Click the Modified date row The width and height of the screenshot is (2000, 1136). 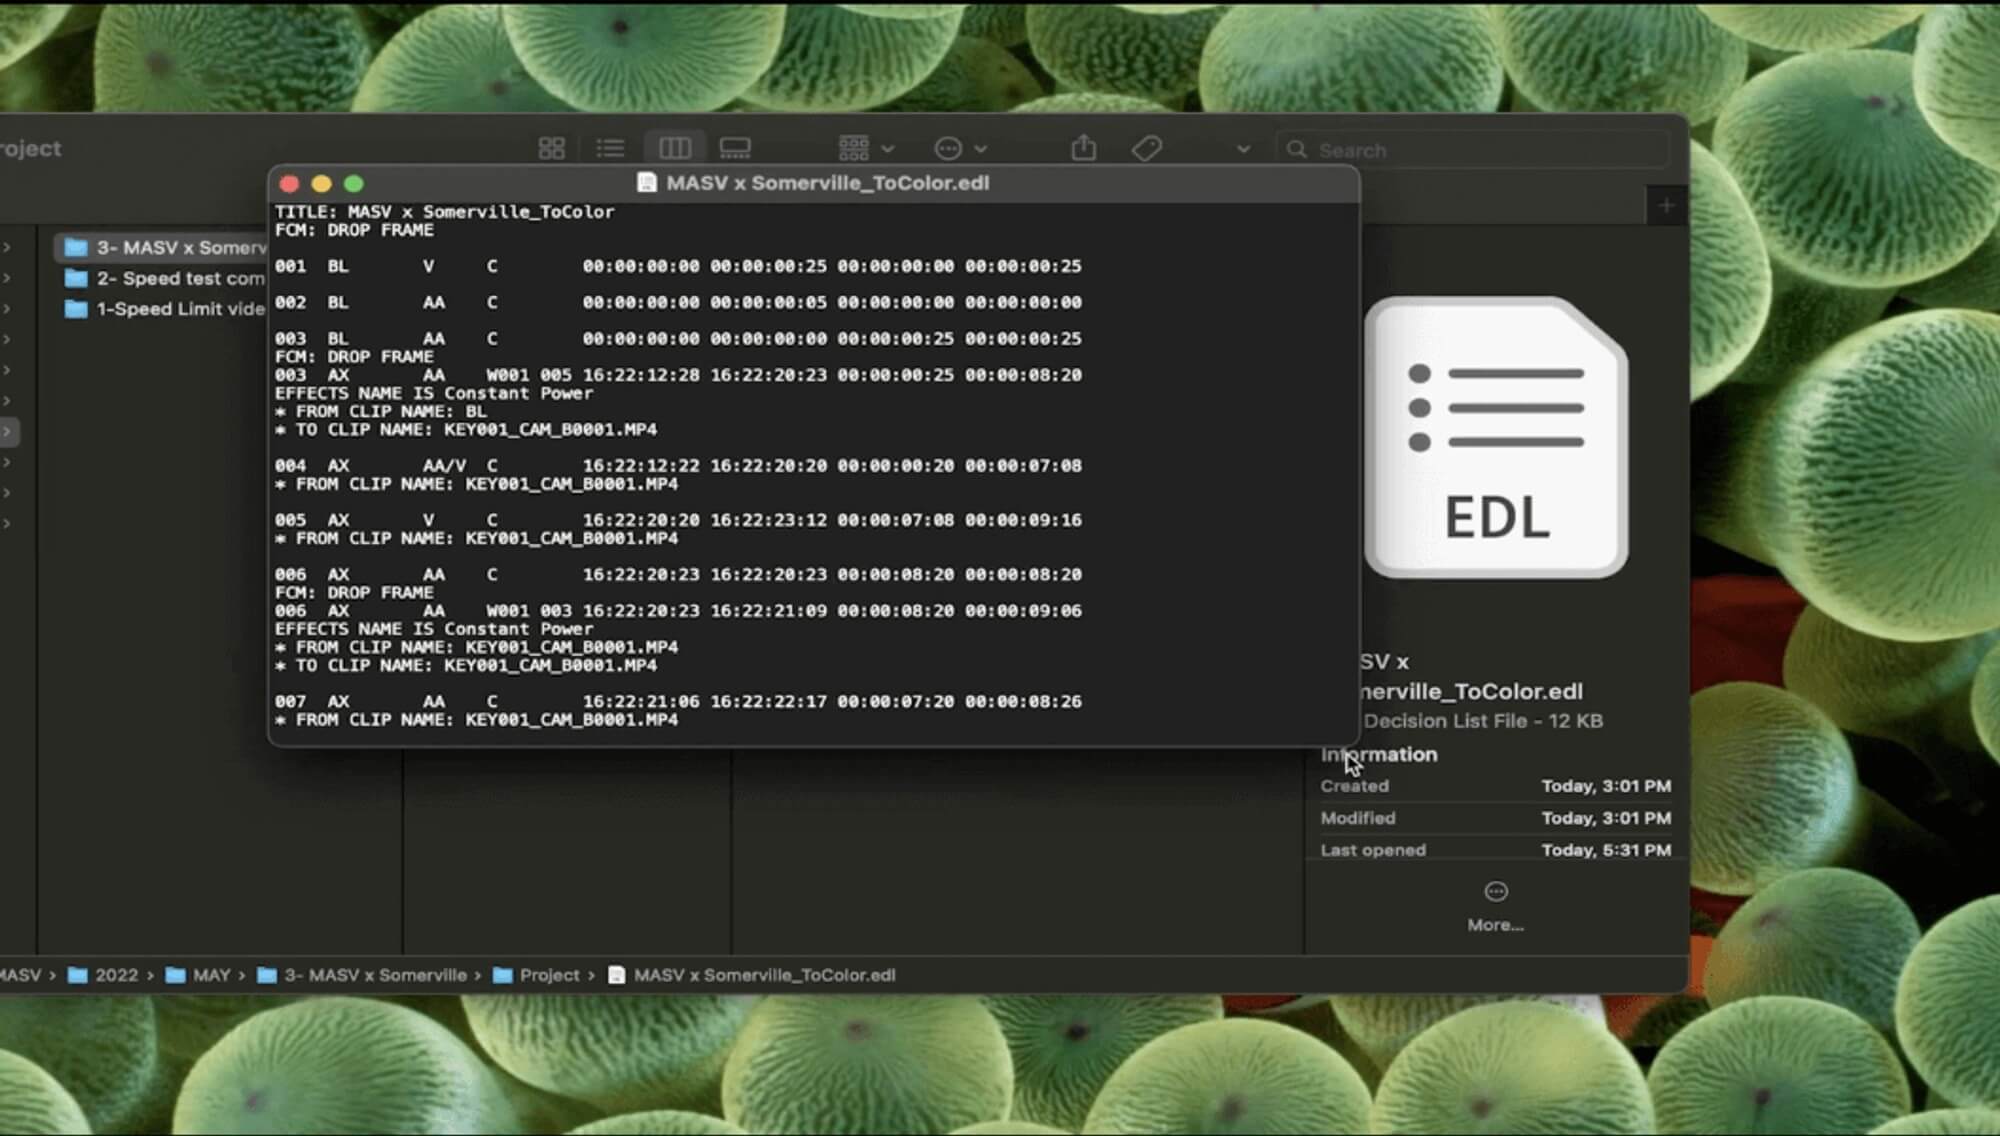(1495, 818)
